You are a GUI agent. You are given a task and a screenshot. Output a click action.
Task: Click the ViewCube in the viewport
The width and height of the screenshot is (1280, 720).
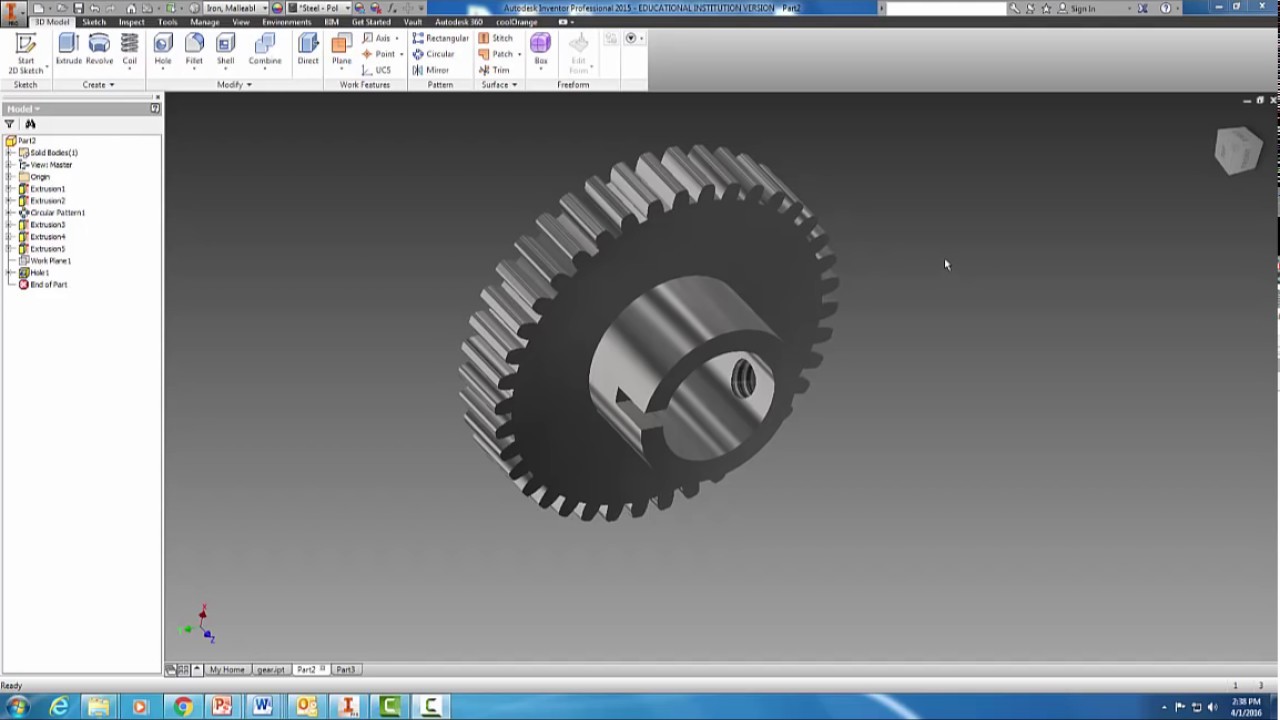coord(1238,151)
